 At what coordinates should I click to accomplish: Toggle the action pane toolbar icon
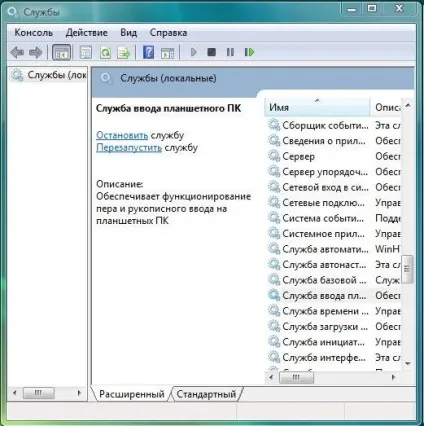[x=167, y=53]
